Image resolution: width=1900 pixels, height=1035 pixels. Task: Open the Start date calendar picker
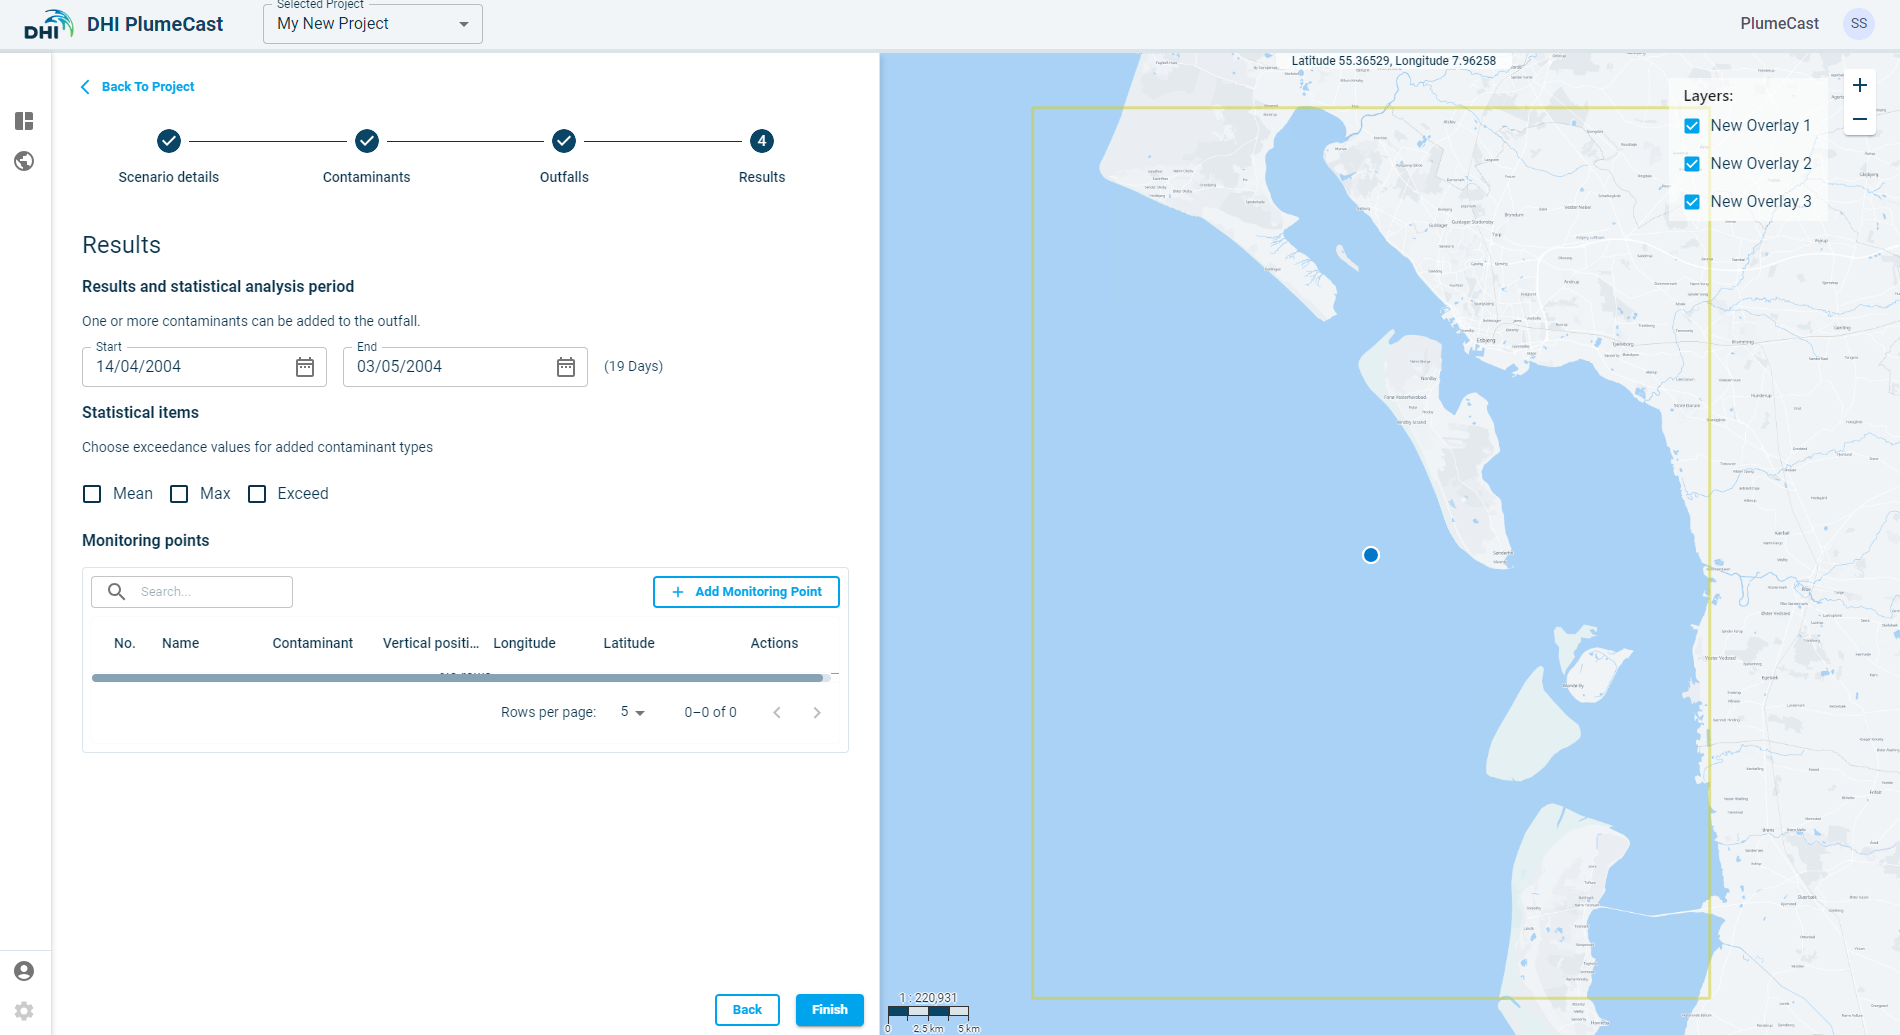tap(305, 367)
